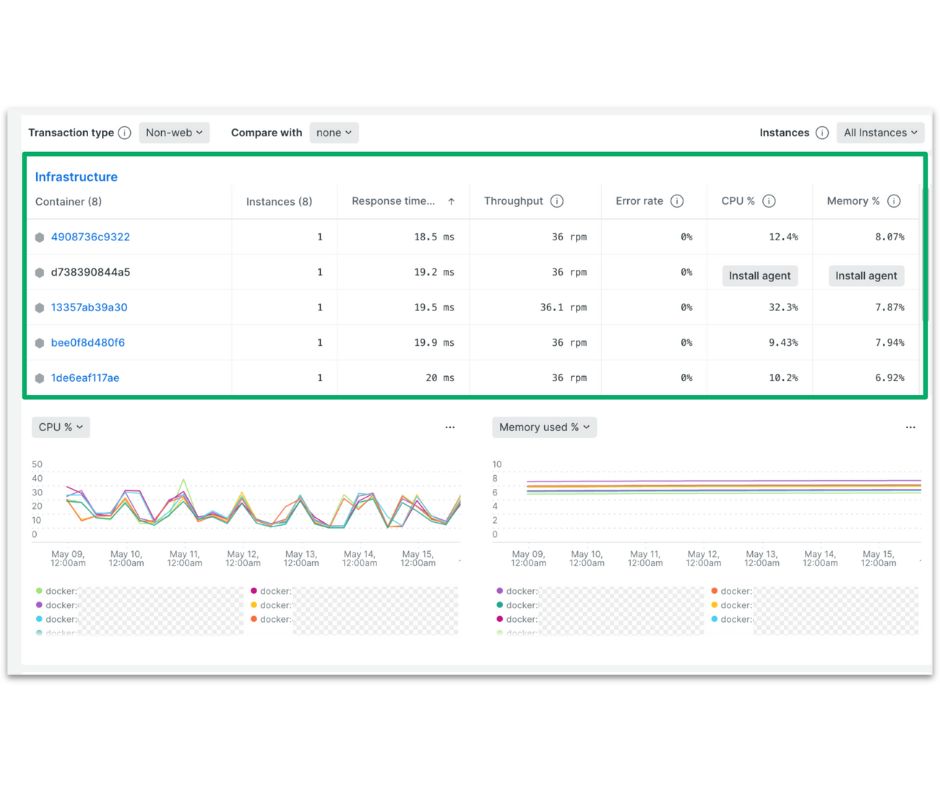Click May 12 label on CPU chart axis

pos(243,558)
